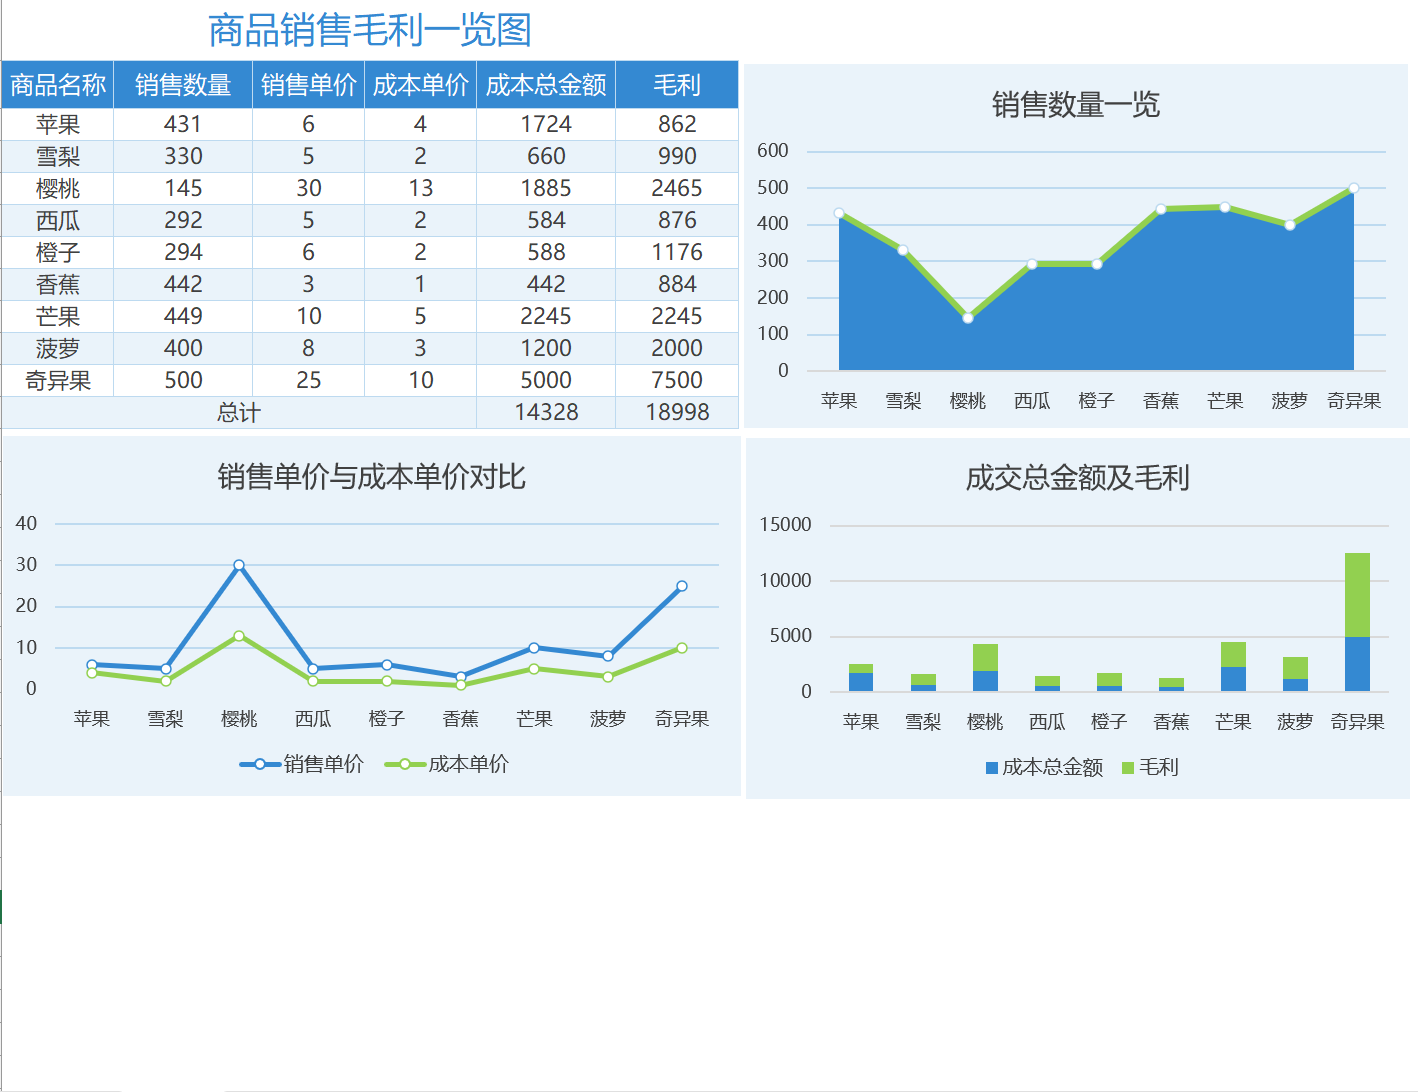The image size is (1418, 1092).
Task: Click green 毛利 segment of 樱桃 bar
Action: [x=985, y=657]
